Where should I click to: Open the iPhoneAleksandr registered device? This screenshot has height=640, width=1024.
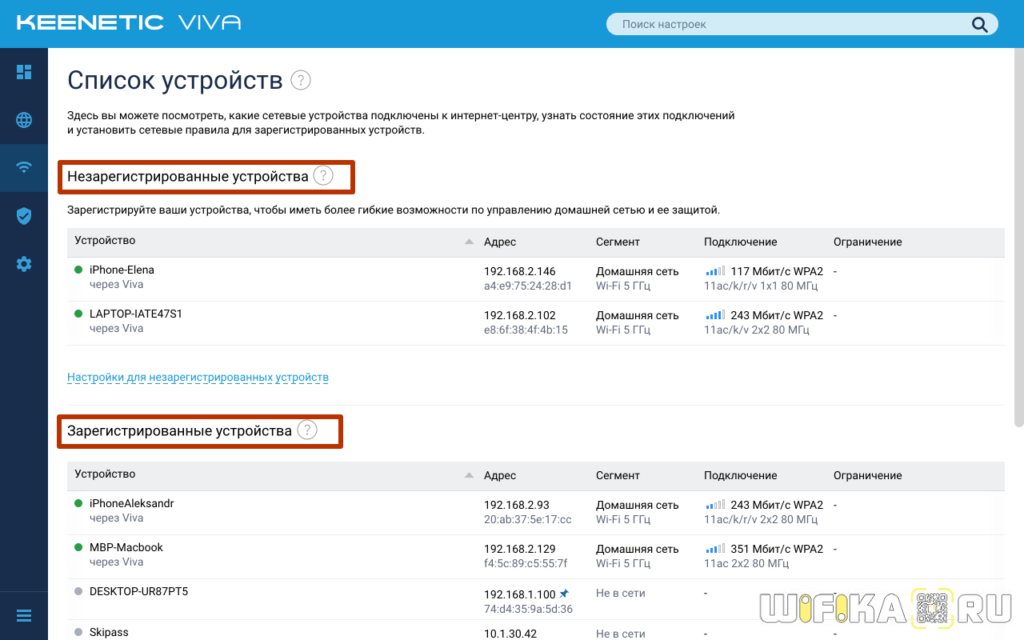pyautogui.click(x=131, y=504)
